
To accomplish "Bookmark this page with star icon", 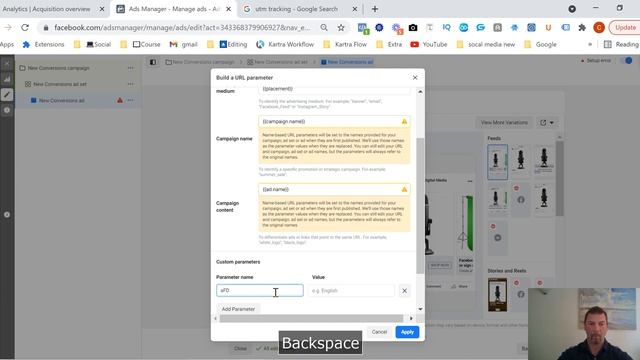I will click(341, 27).
